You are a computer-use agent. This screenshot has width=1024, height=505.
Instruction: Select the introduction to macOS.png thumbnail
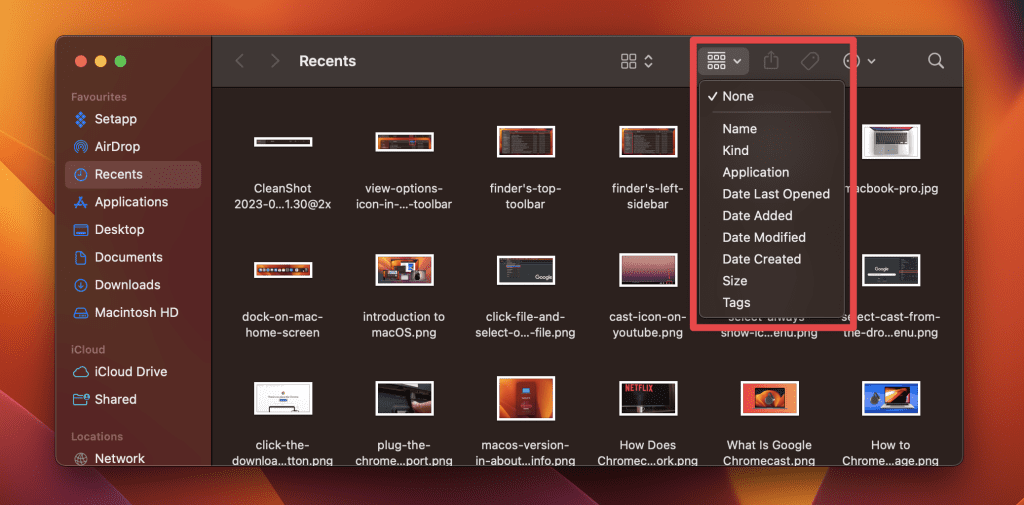pyautogui.click(x=404, y=270)
